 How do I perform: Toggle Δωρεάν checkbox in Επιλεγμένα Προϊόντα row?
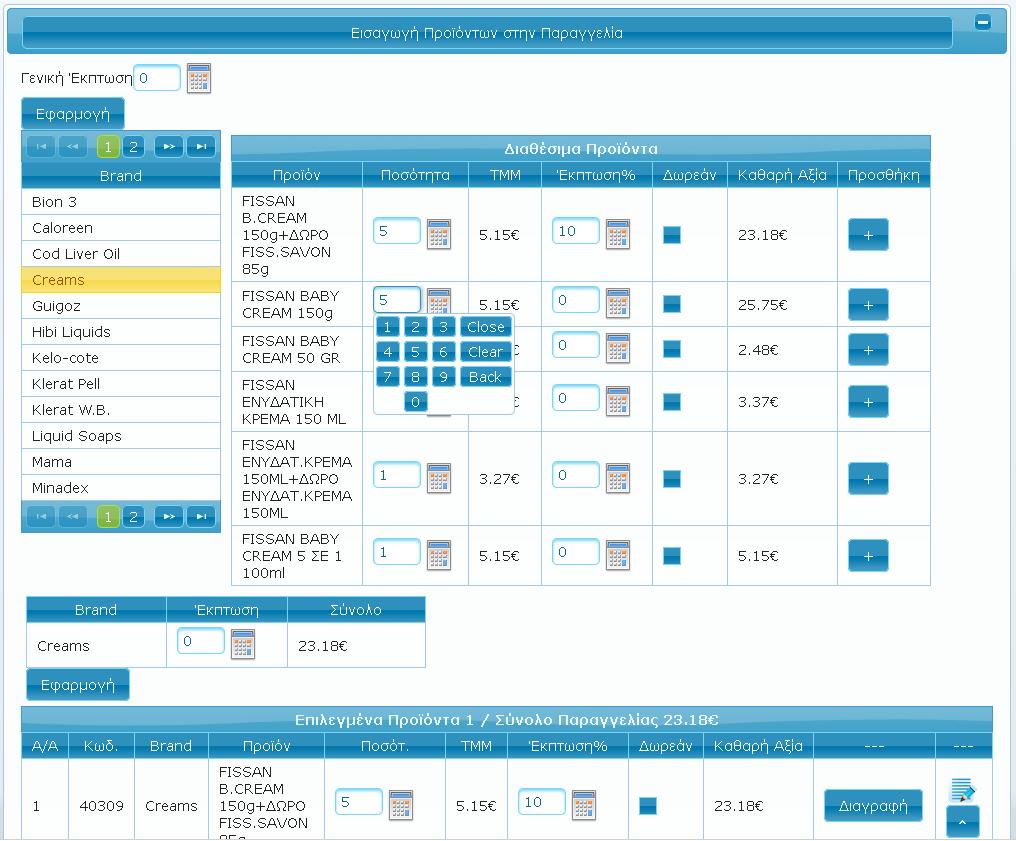[x=648, y=805]
